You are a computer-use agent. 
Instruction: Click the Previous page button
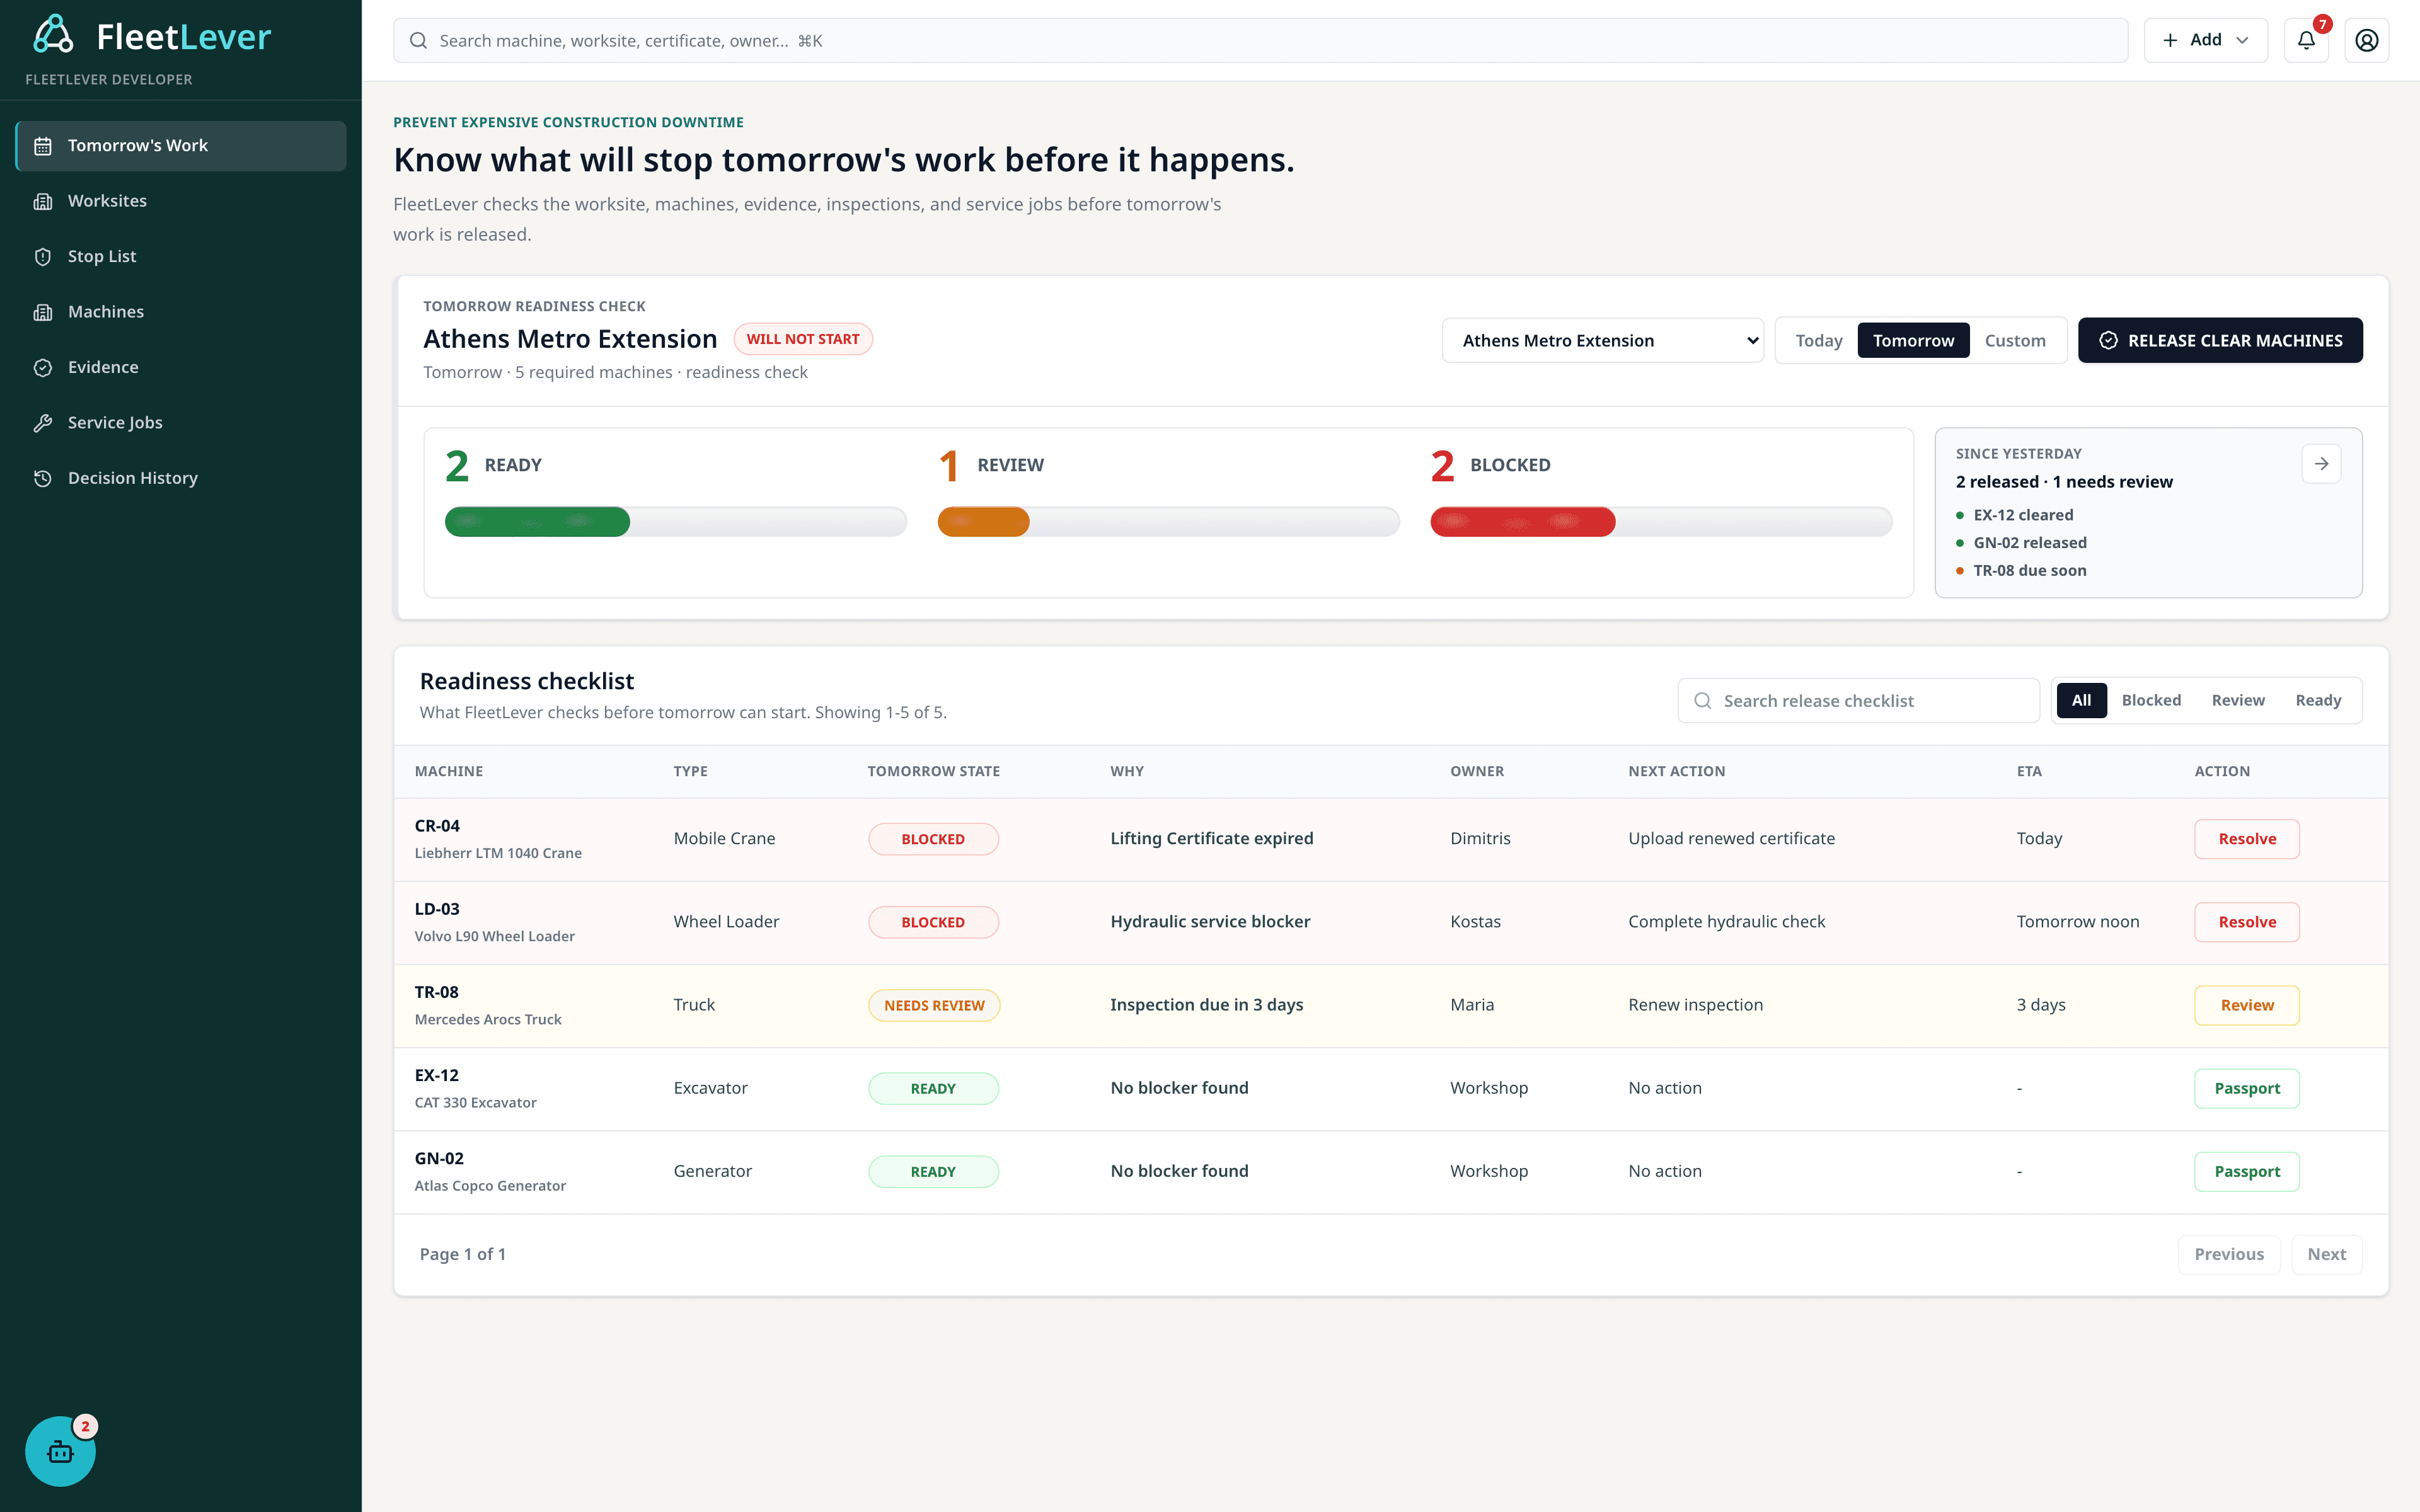click(x=2228, y=1254)
